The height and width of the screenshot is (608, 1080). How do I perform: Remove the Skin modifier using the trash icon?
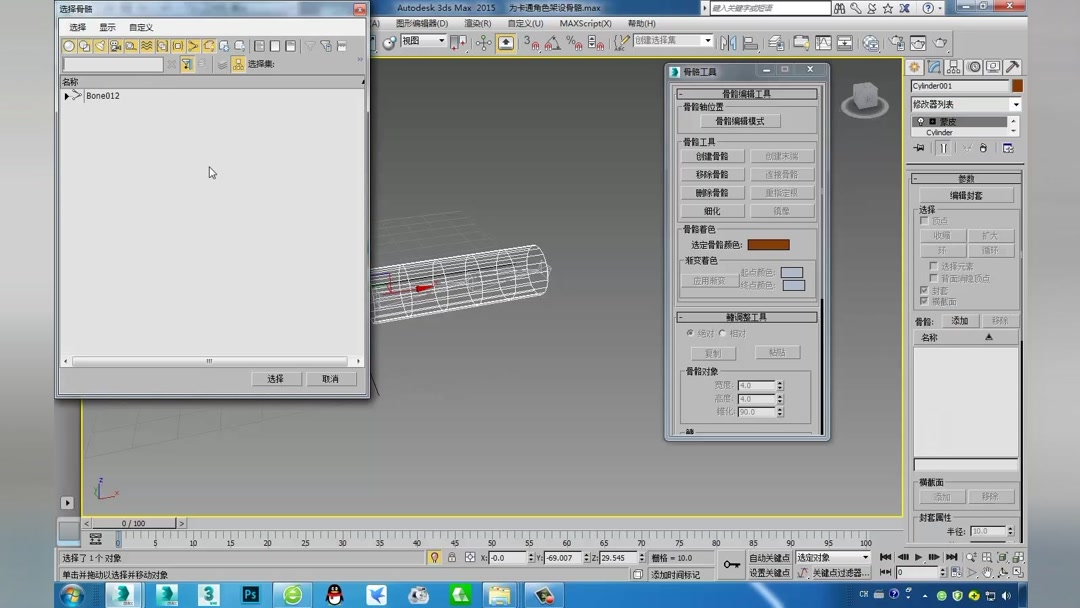984,147
